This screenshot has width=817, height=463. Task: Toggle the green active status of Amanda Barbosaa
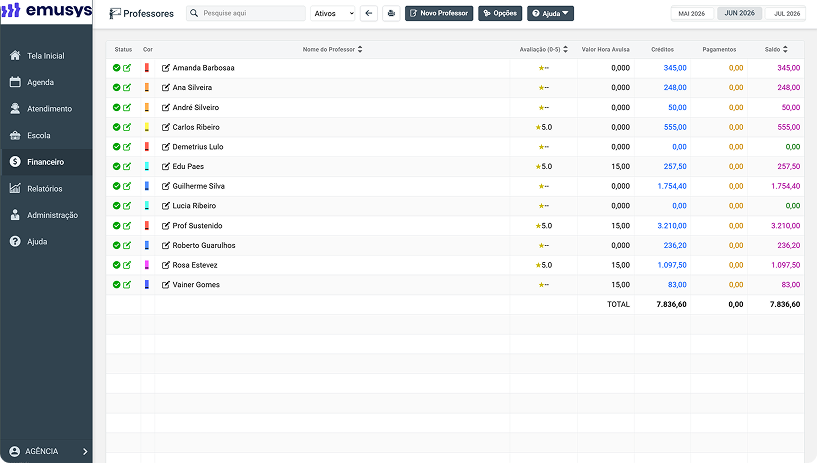click(117, 68)
